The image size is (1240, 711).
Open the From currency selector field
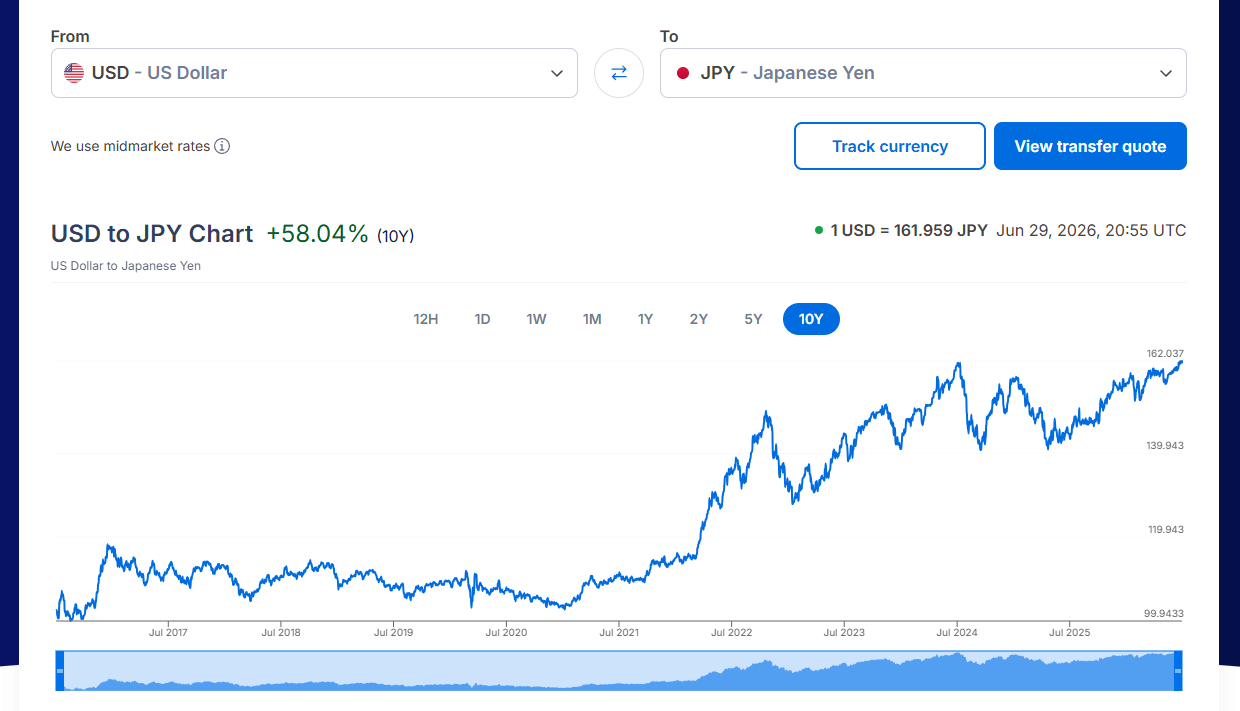pos(314,73)
